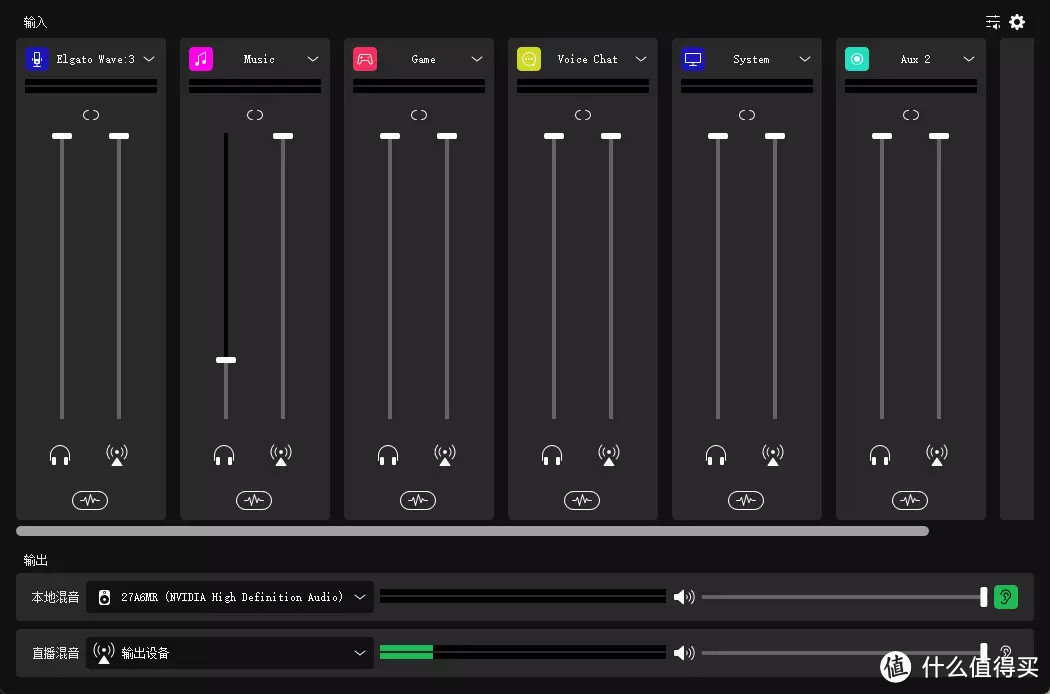Mute Voice Chat stream broadcast output
Screen dimensions: 1050x694
(x=609, y=456)
